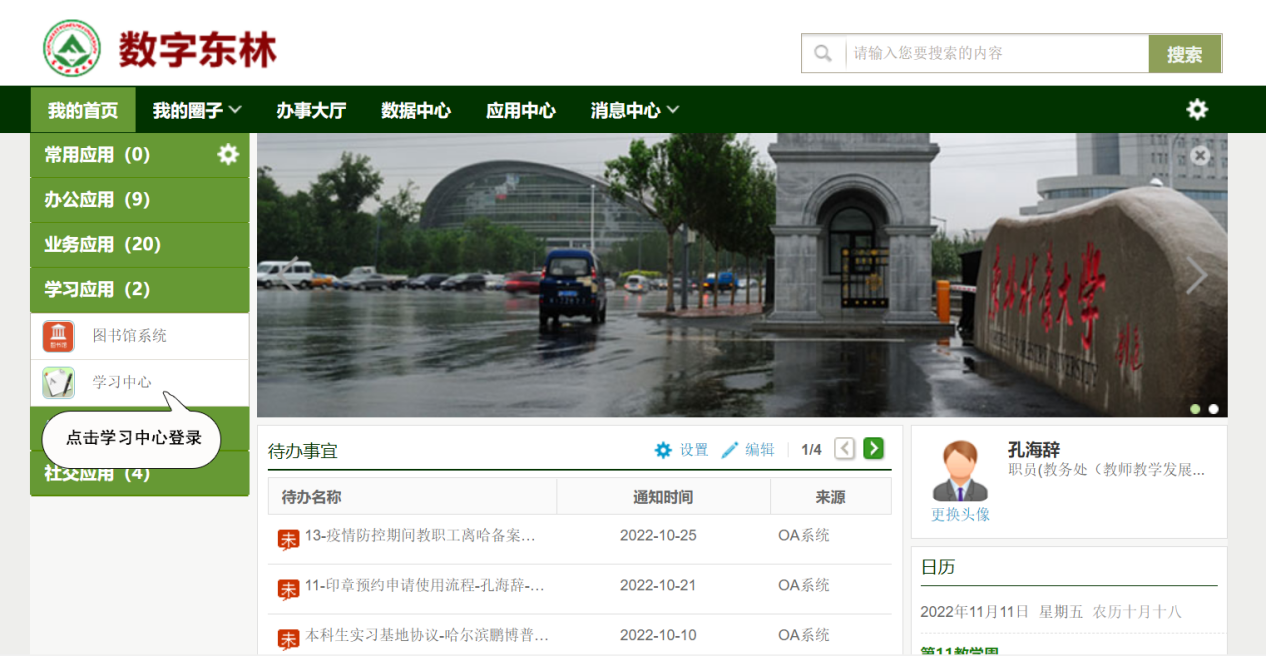Screen dimensions: 1266x656
Task: Click the 更换头像 link
Action: (960, 514)
